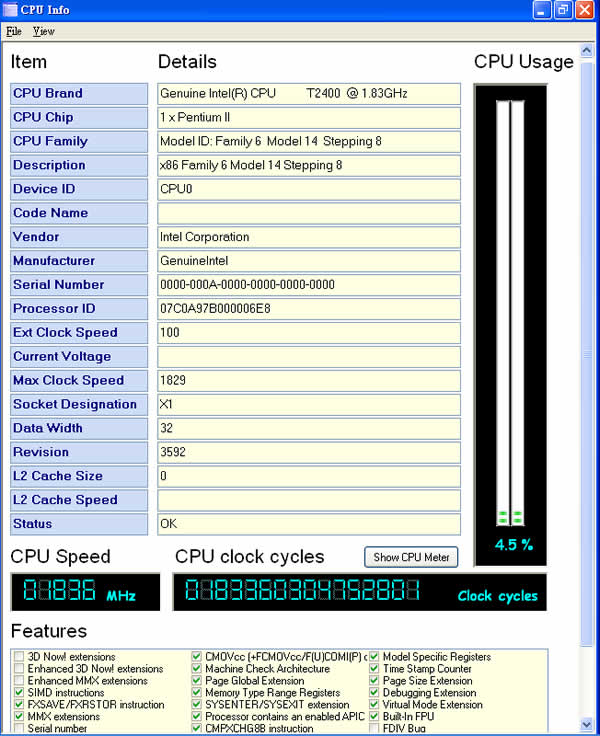
Task: Click the CPU Info title bar icon
Action: point(9,9)
